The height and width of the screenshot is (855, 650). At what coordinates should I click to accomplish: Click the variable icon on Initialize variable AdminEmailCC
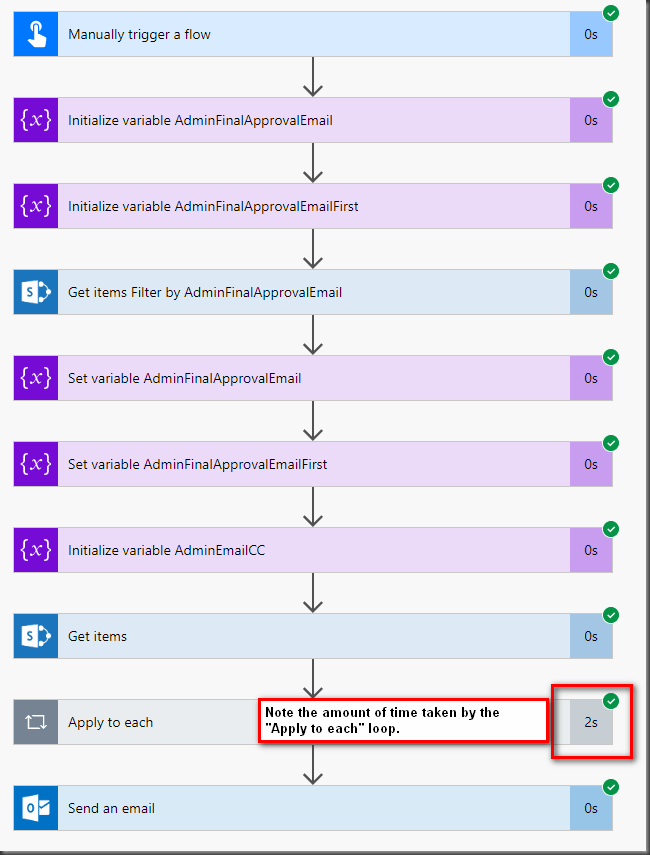pos(36,551)
